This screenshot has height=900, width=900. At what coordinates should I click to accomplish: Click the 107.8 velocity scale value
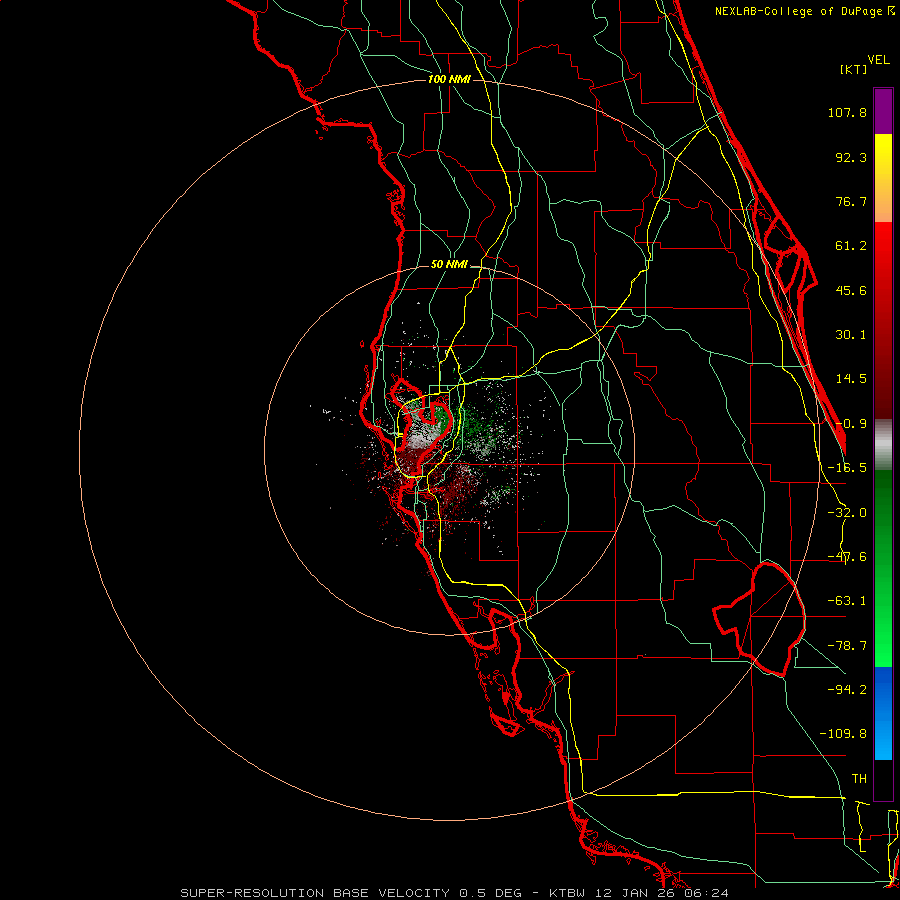click(847, 112)
